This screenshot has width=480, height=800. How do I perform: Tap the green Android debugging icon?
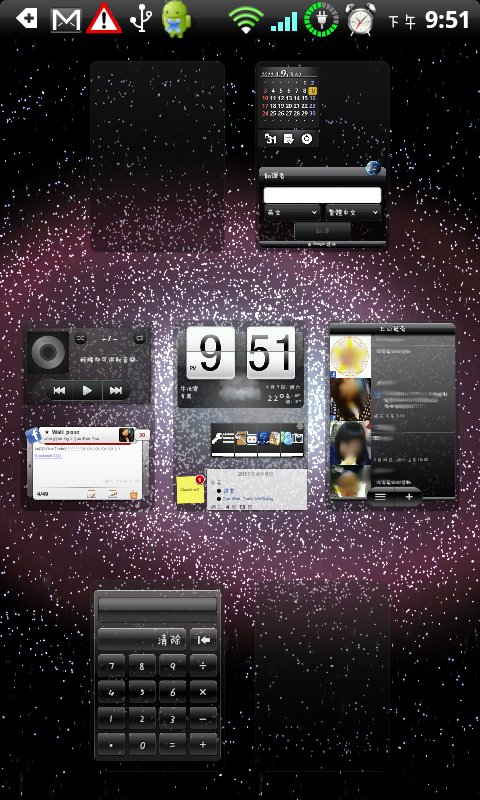tap(176, 19)
